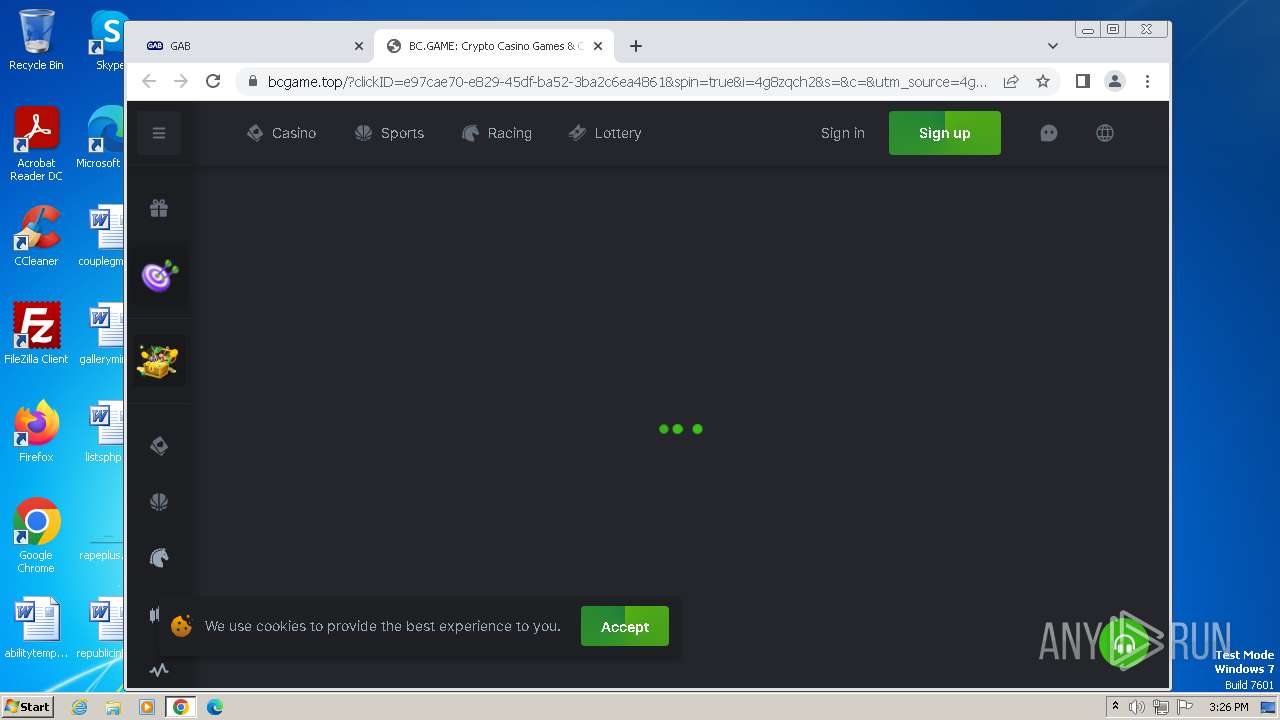Open Google Chrome desktop shortcut

coord(36,535)
